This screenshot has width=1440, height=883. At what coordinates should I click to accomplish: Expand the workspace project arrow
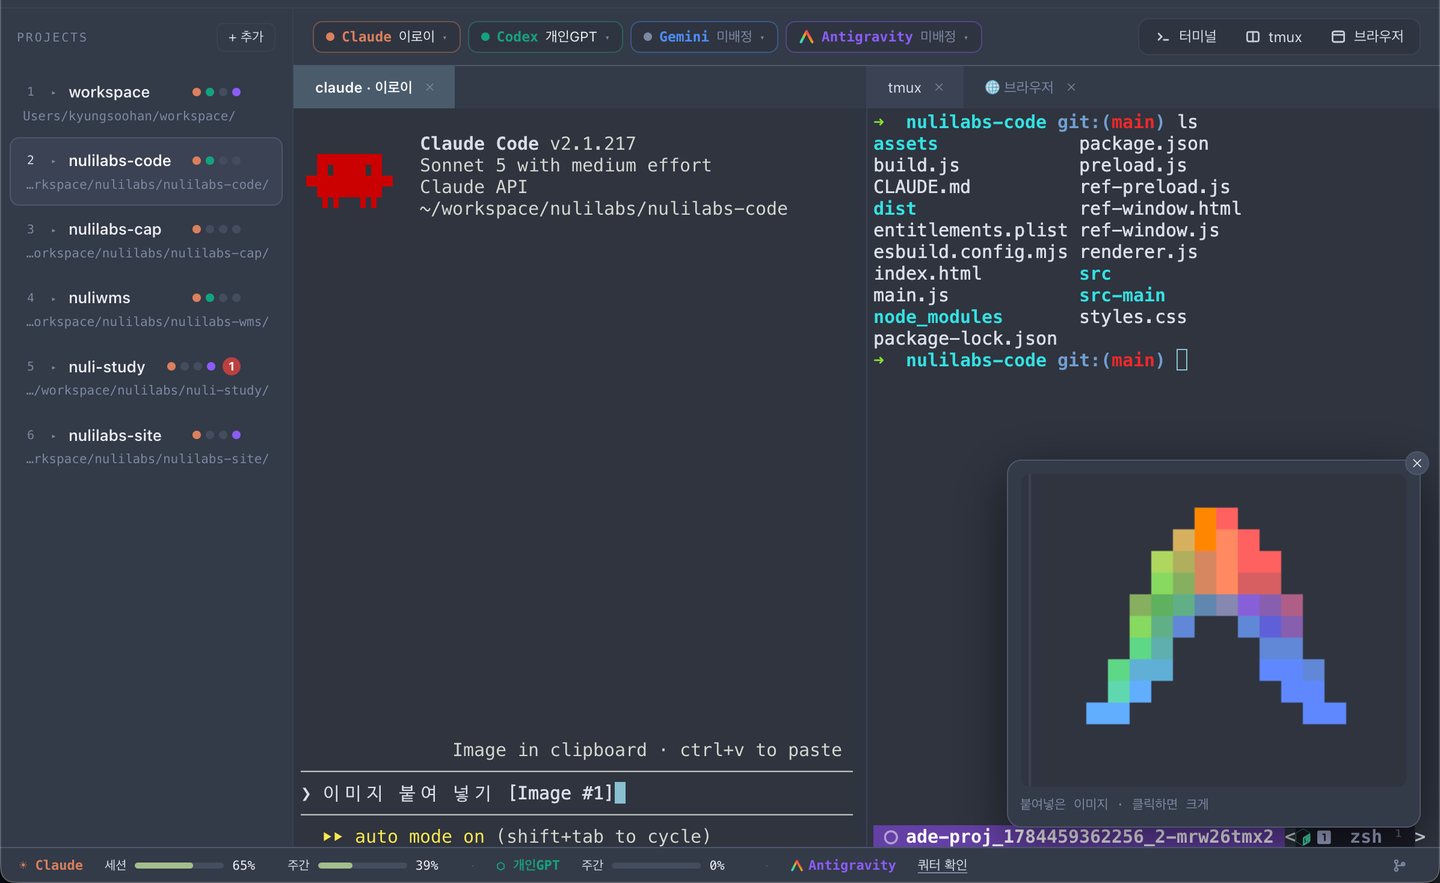(53, 92)
